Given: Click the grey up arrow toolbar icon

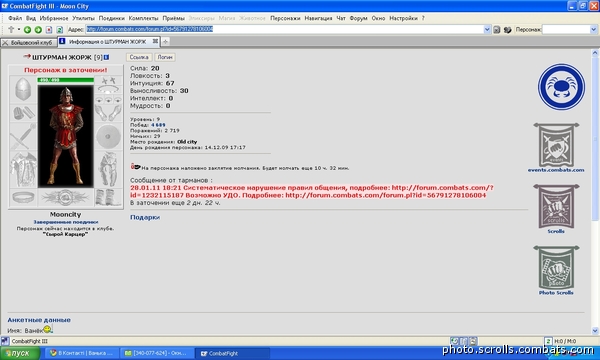Looking at the screenshot, I should 11,29.
